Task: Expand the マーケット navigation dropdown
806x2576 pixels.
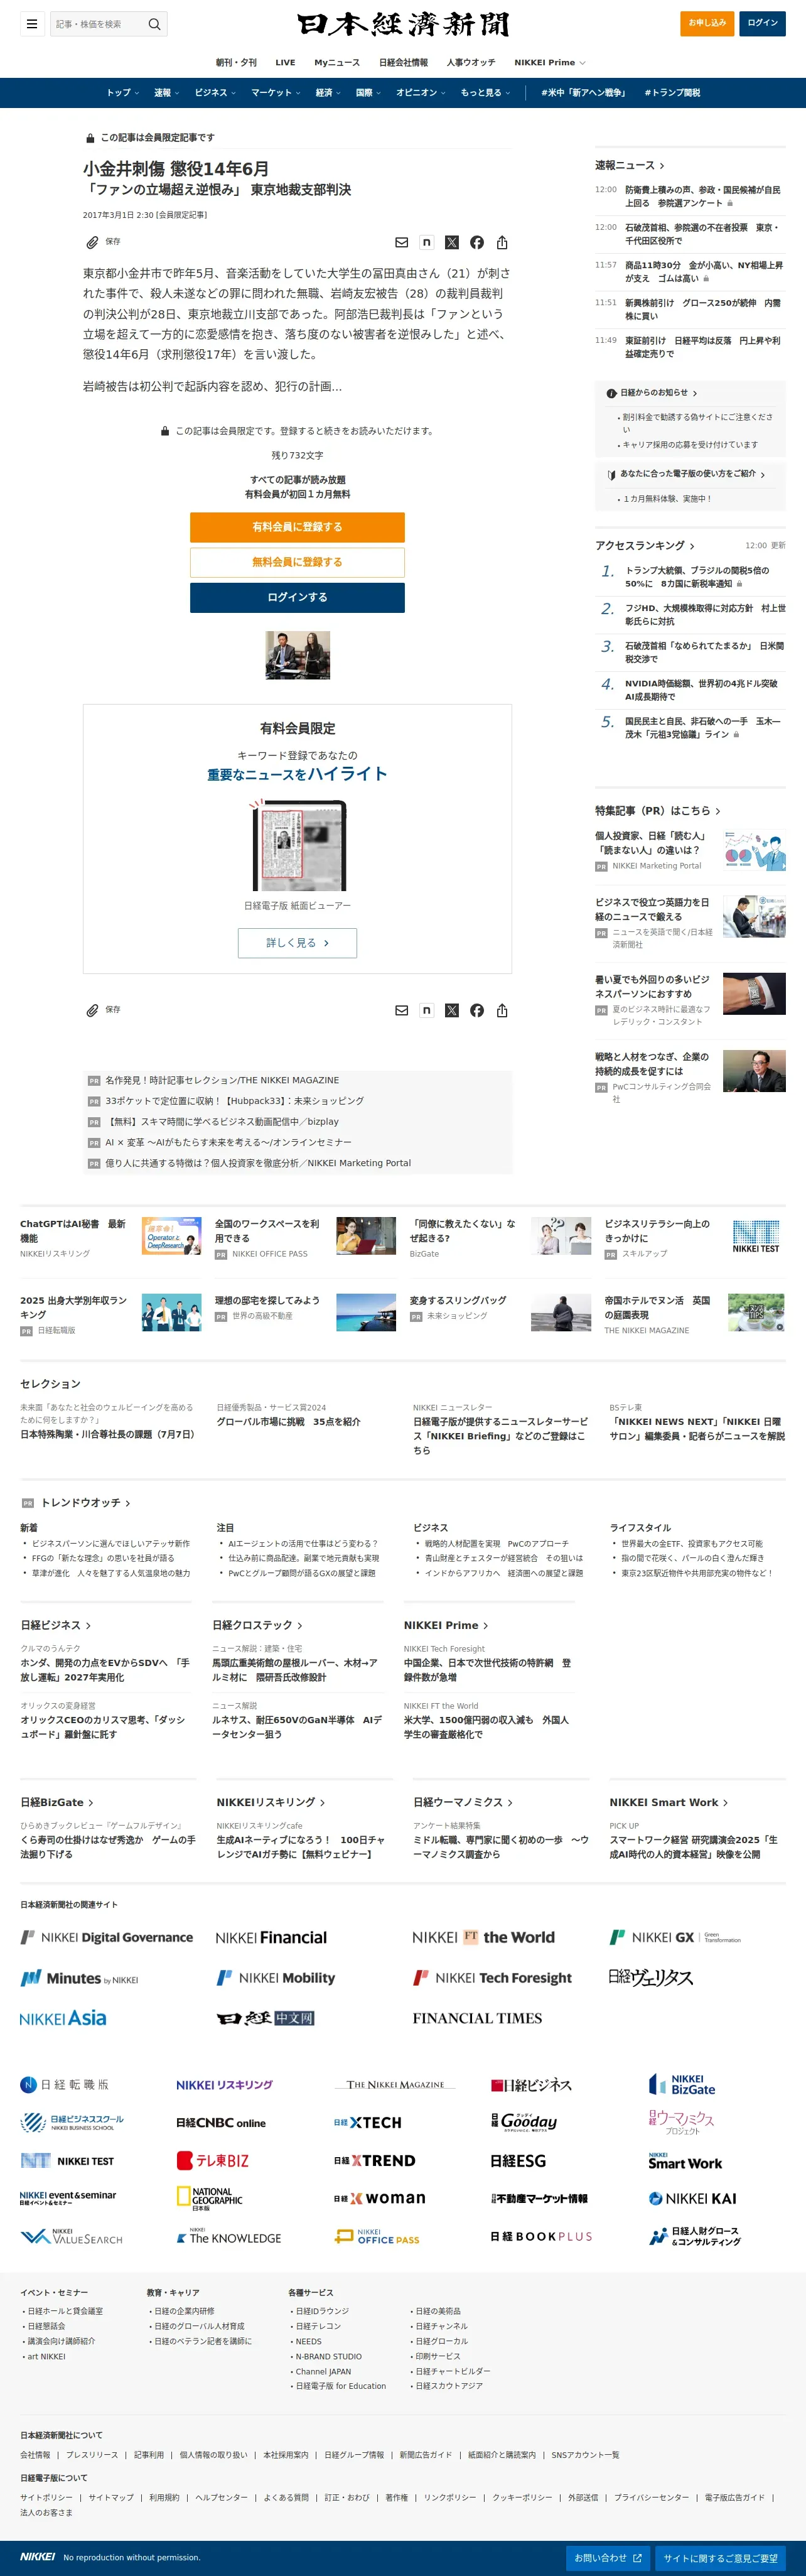Action: pos(276,93)
